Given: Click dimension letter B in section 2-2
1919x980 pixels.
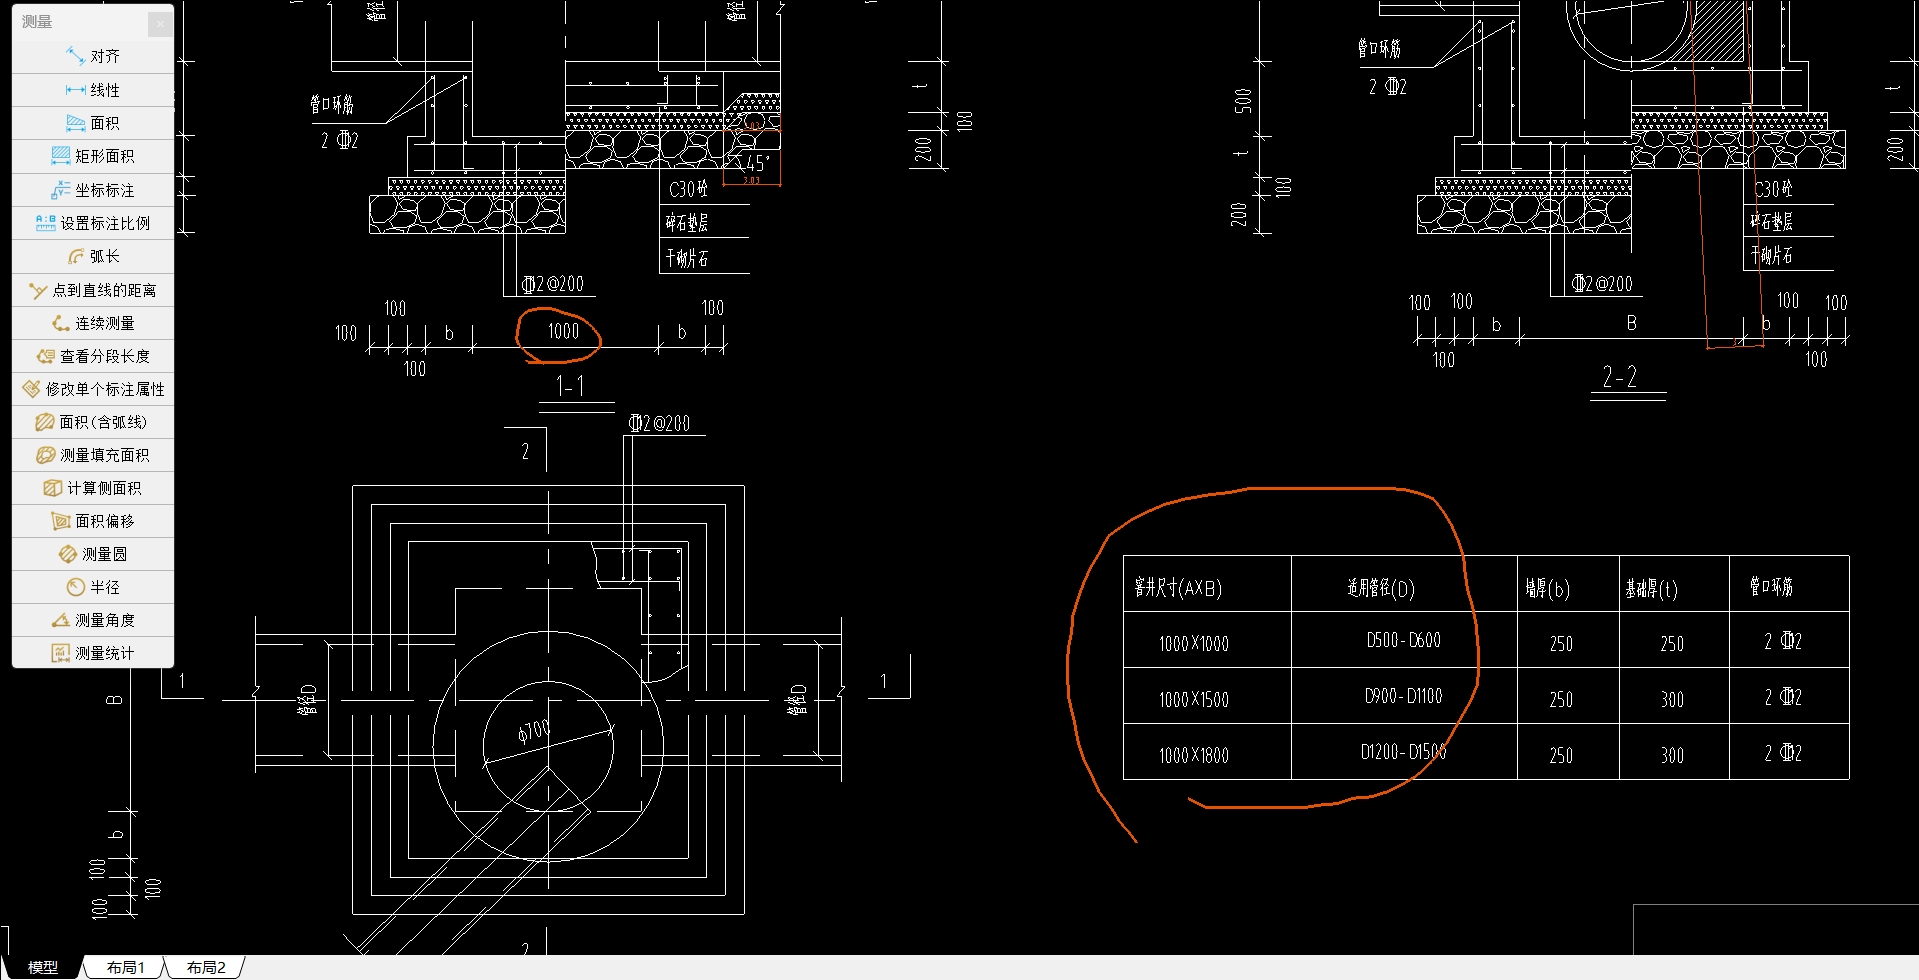Looking at the screenshot, I should (x=1632, y=323).
